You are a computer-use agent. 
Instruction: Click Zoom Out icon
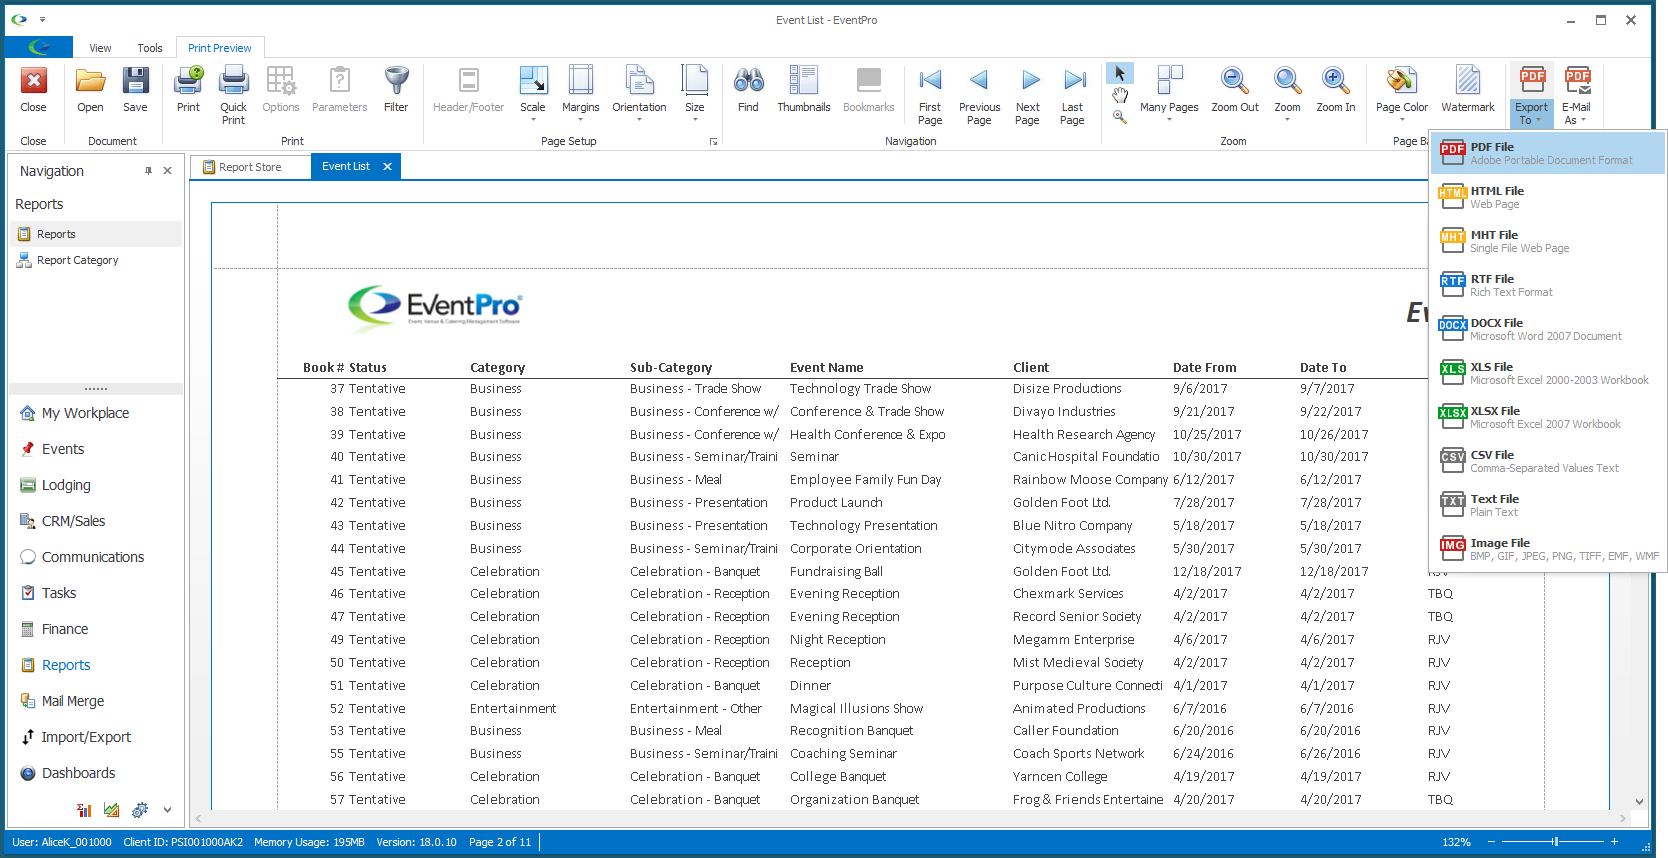[1235, 82]
